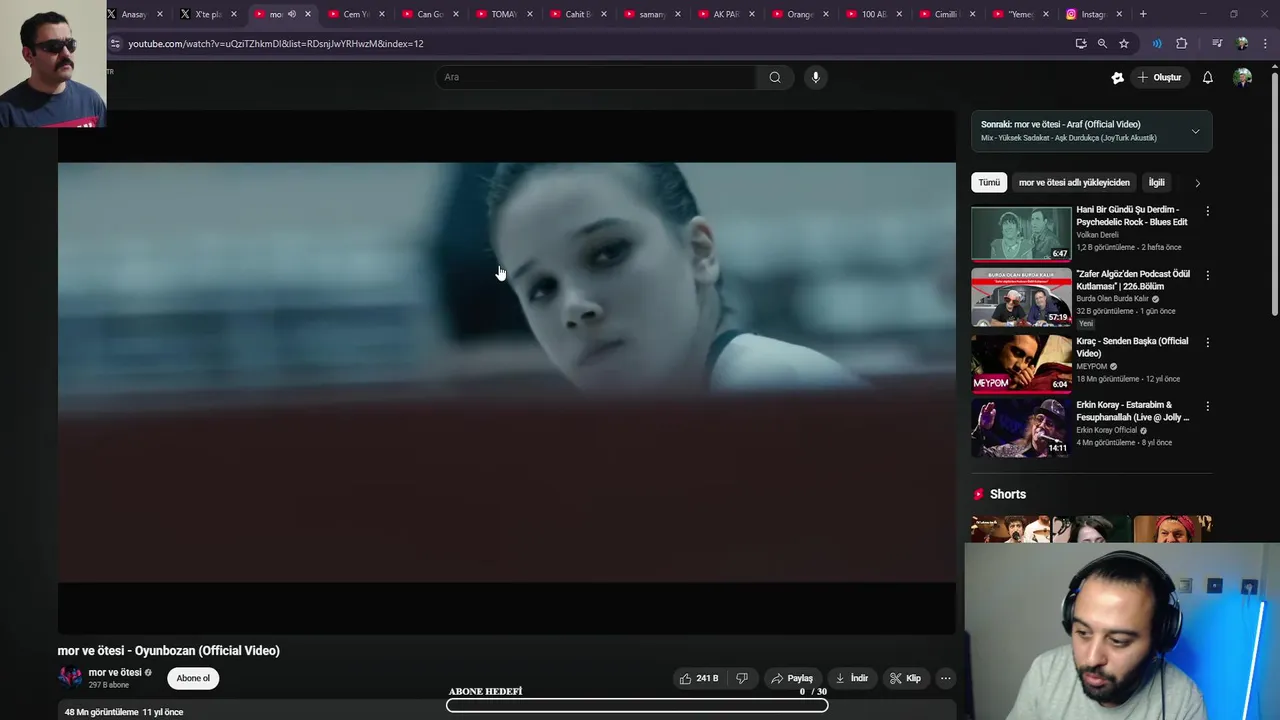This screenshot has height=720, width=1280.
Task: Open YouTube notifications bell
Action: 1207,77
